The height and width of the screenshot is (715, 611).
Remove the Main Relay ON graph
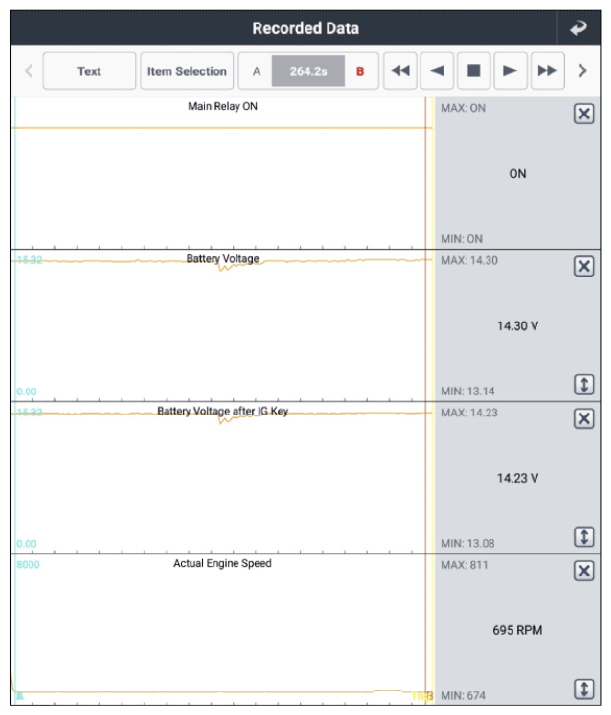click(x=584, y=114)
